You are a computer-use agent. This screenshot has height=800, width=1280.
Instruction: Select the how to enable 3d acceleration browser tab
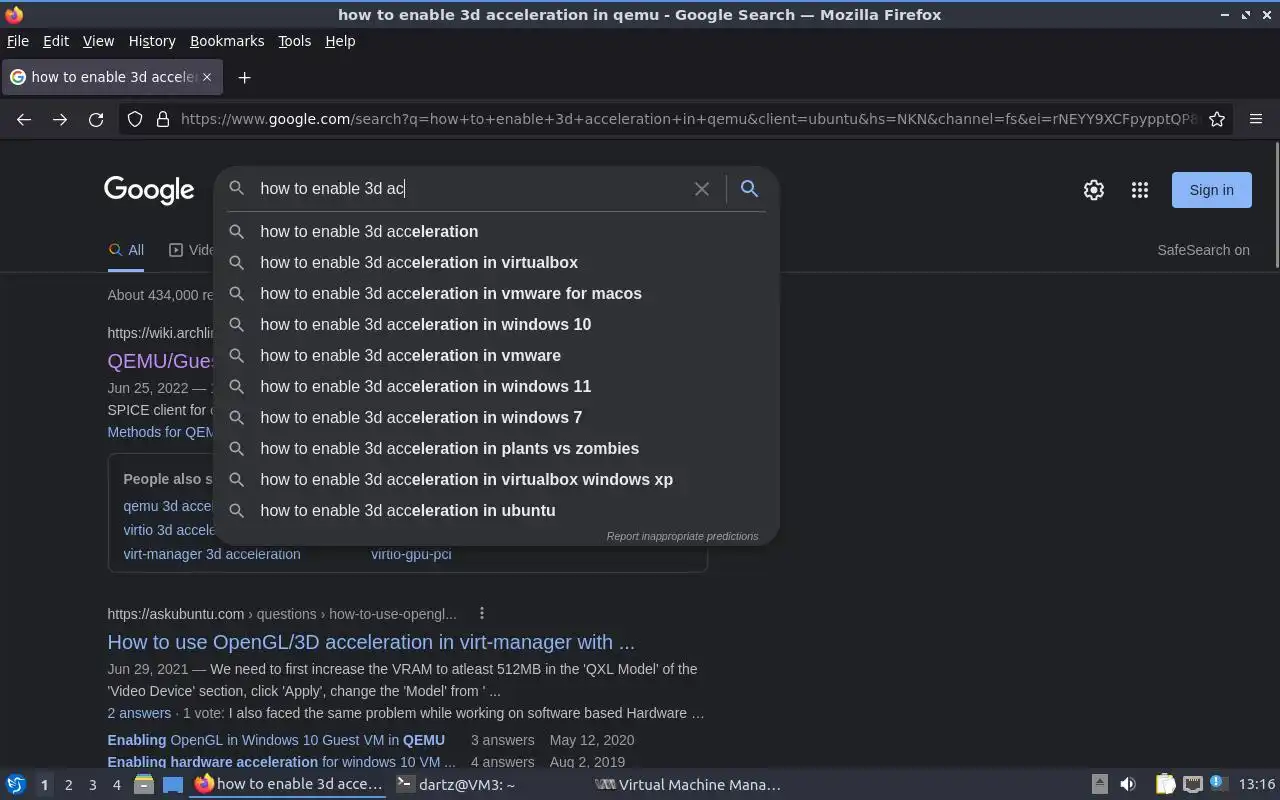112,77
